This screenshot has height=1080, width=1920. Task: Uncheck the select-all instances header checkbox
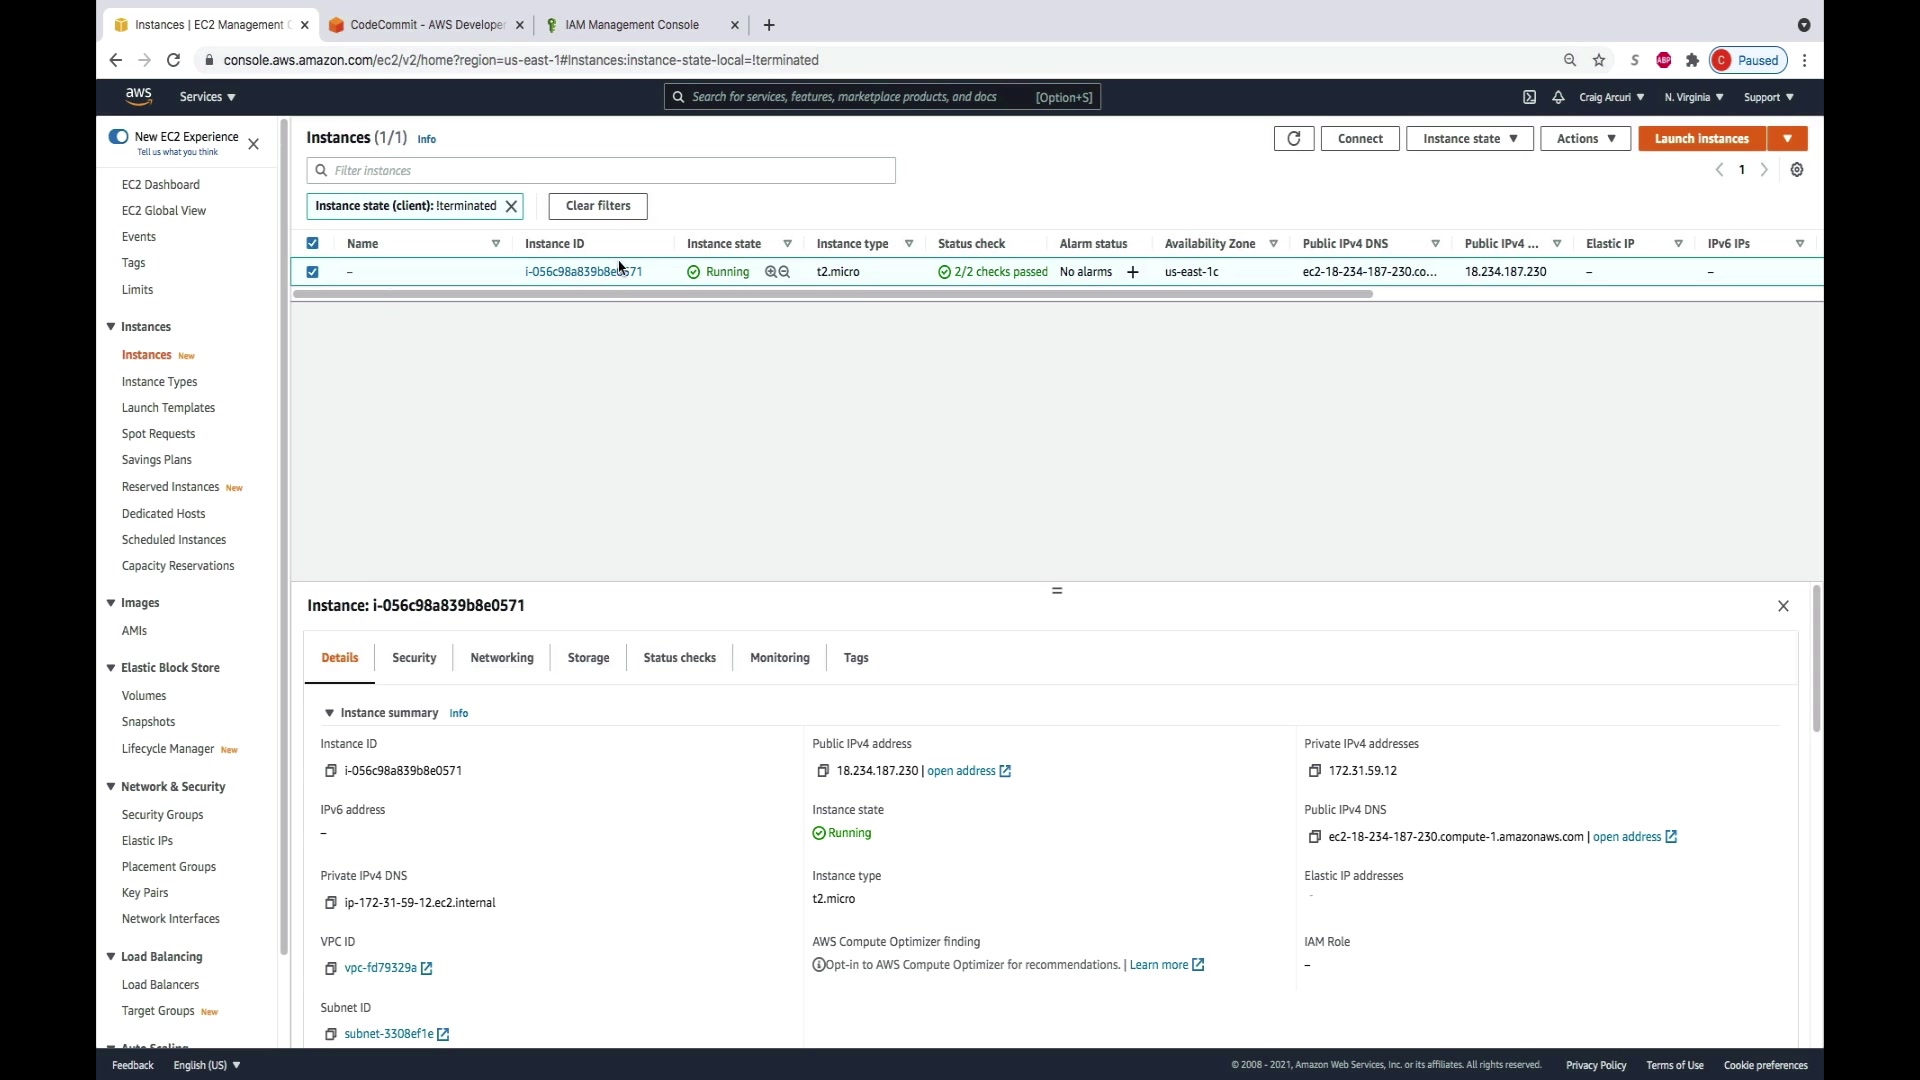(x=313, y=243)
